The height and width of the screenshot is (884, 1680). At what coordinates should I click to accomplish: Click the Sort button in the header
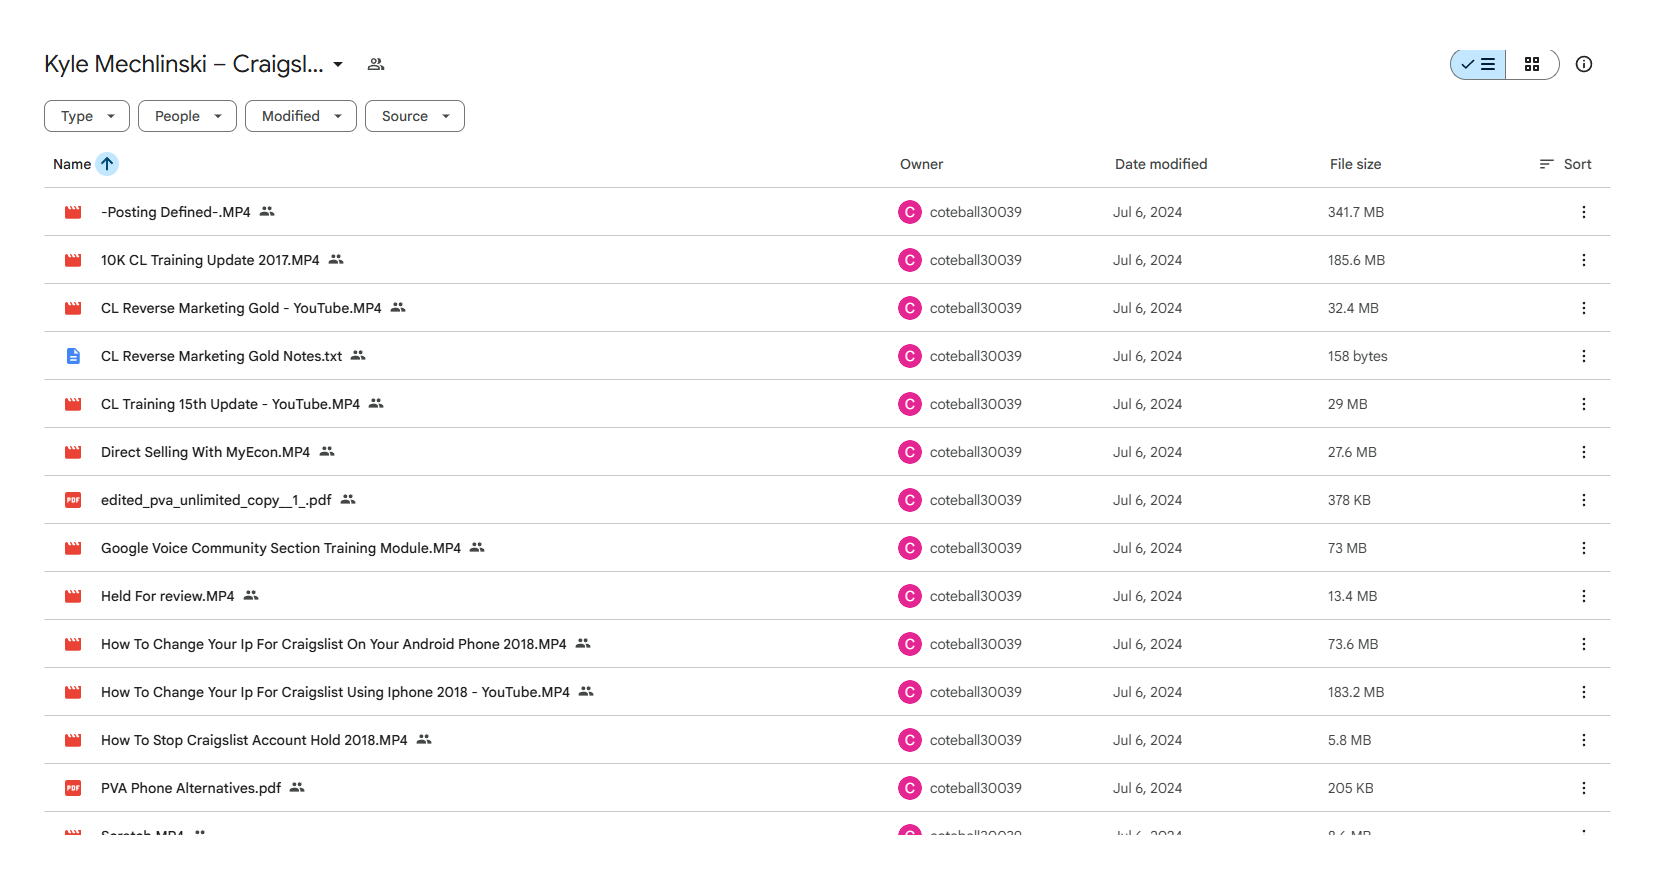click(x=1565, y=164)
